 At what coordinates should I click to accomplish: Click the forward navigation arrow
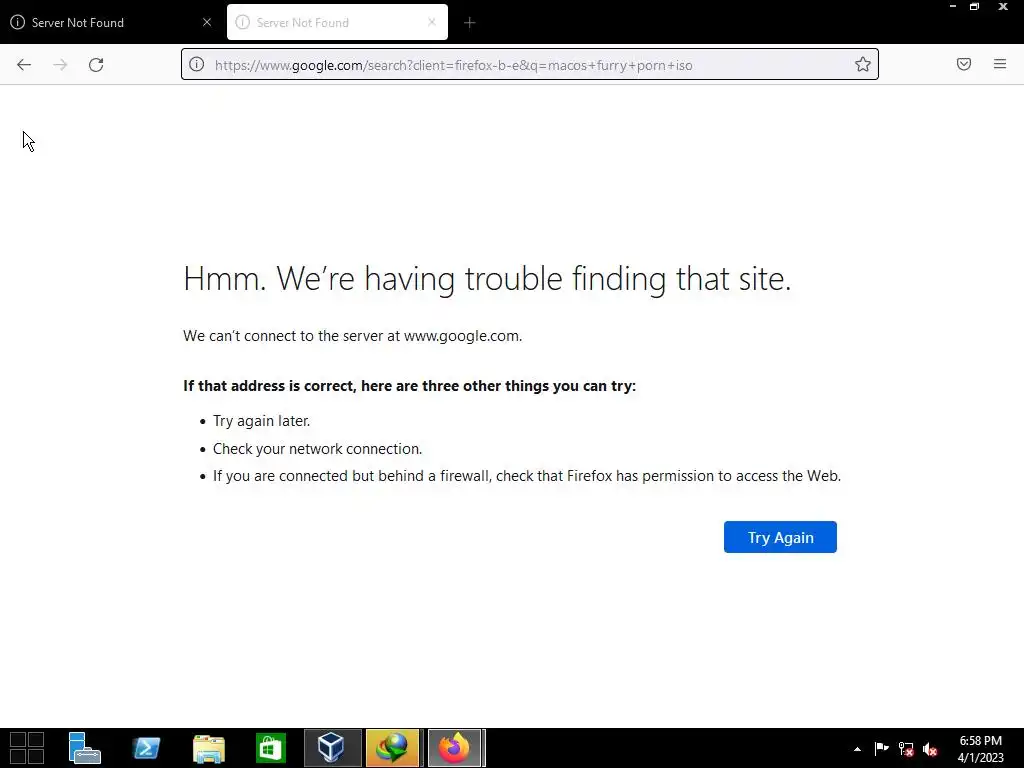[60, 65]
